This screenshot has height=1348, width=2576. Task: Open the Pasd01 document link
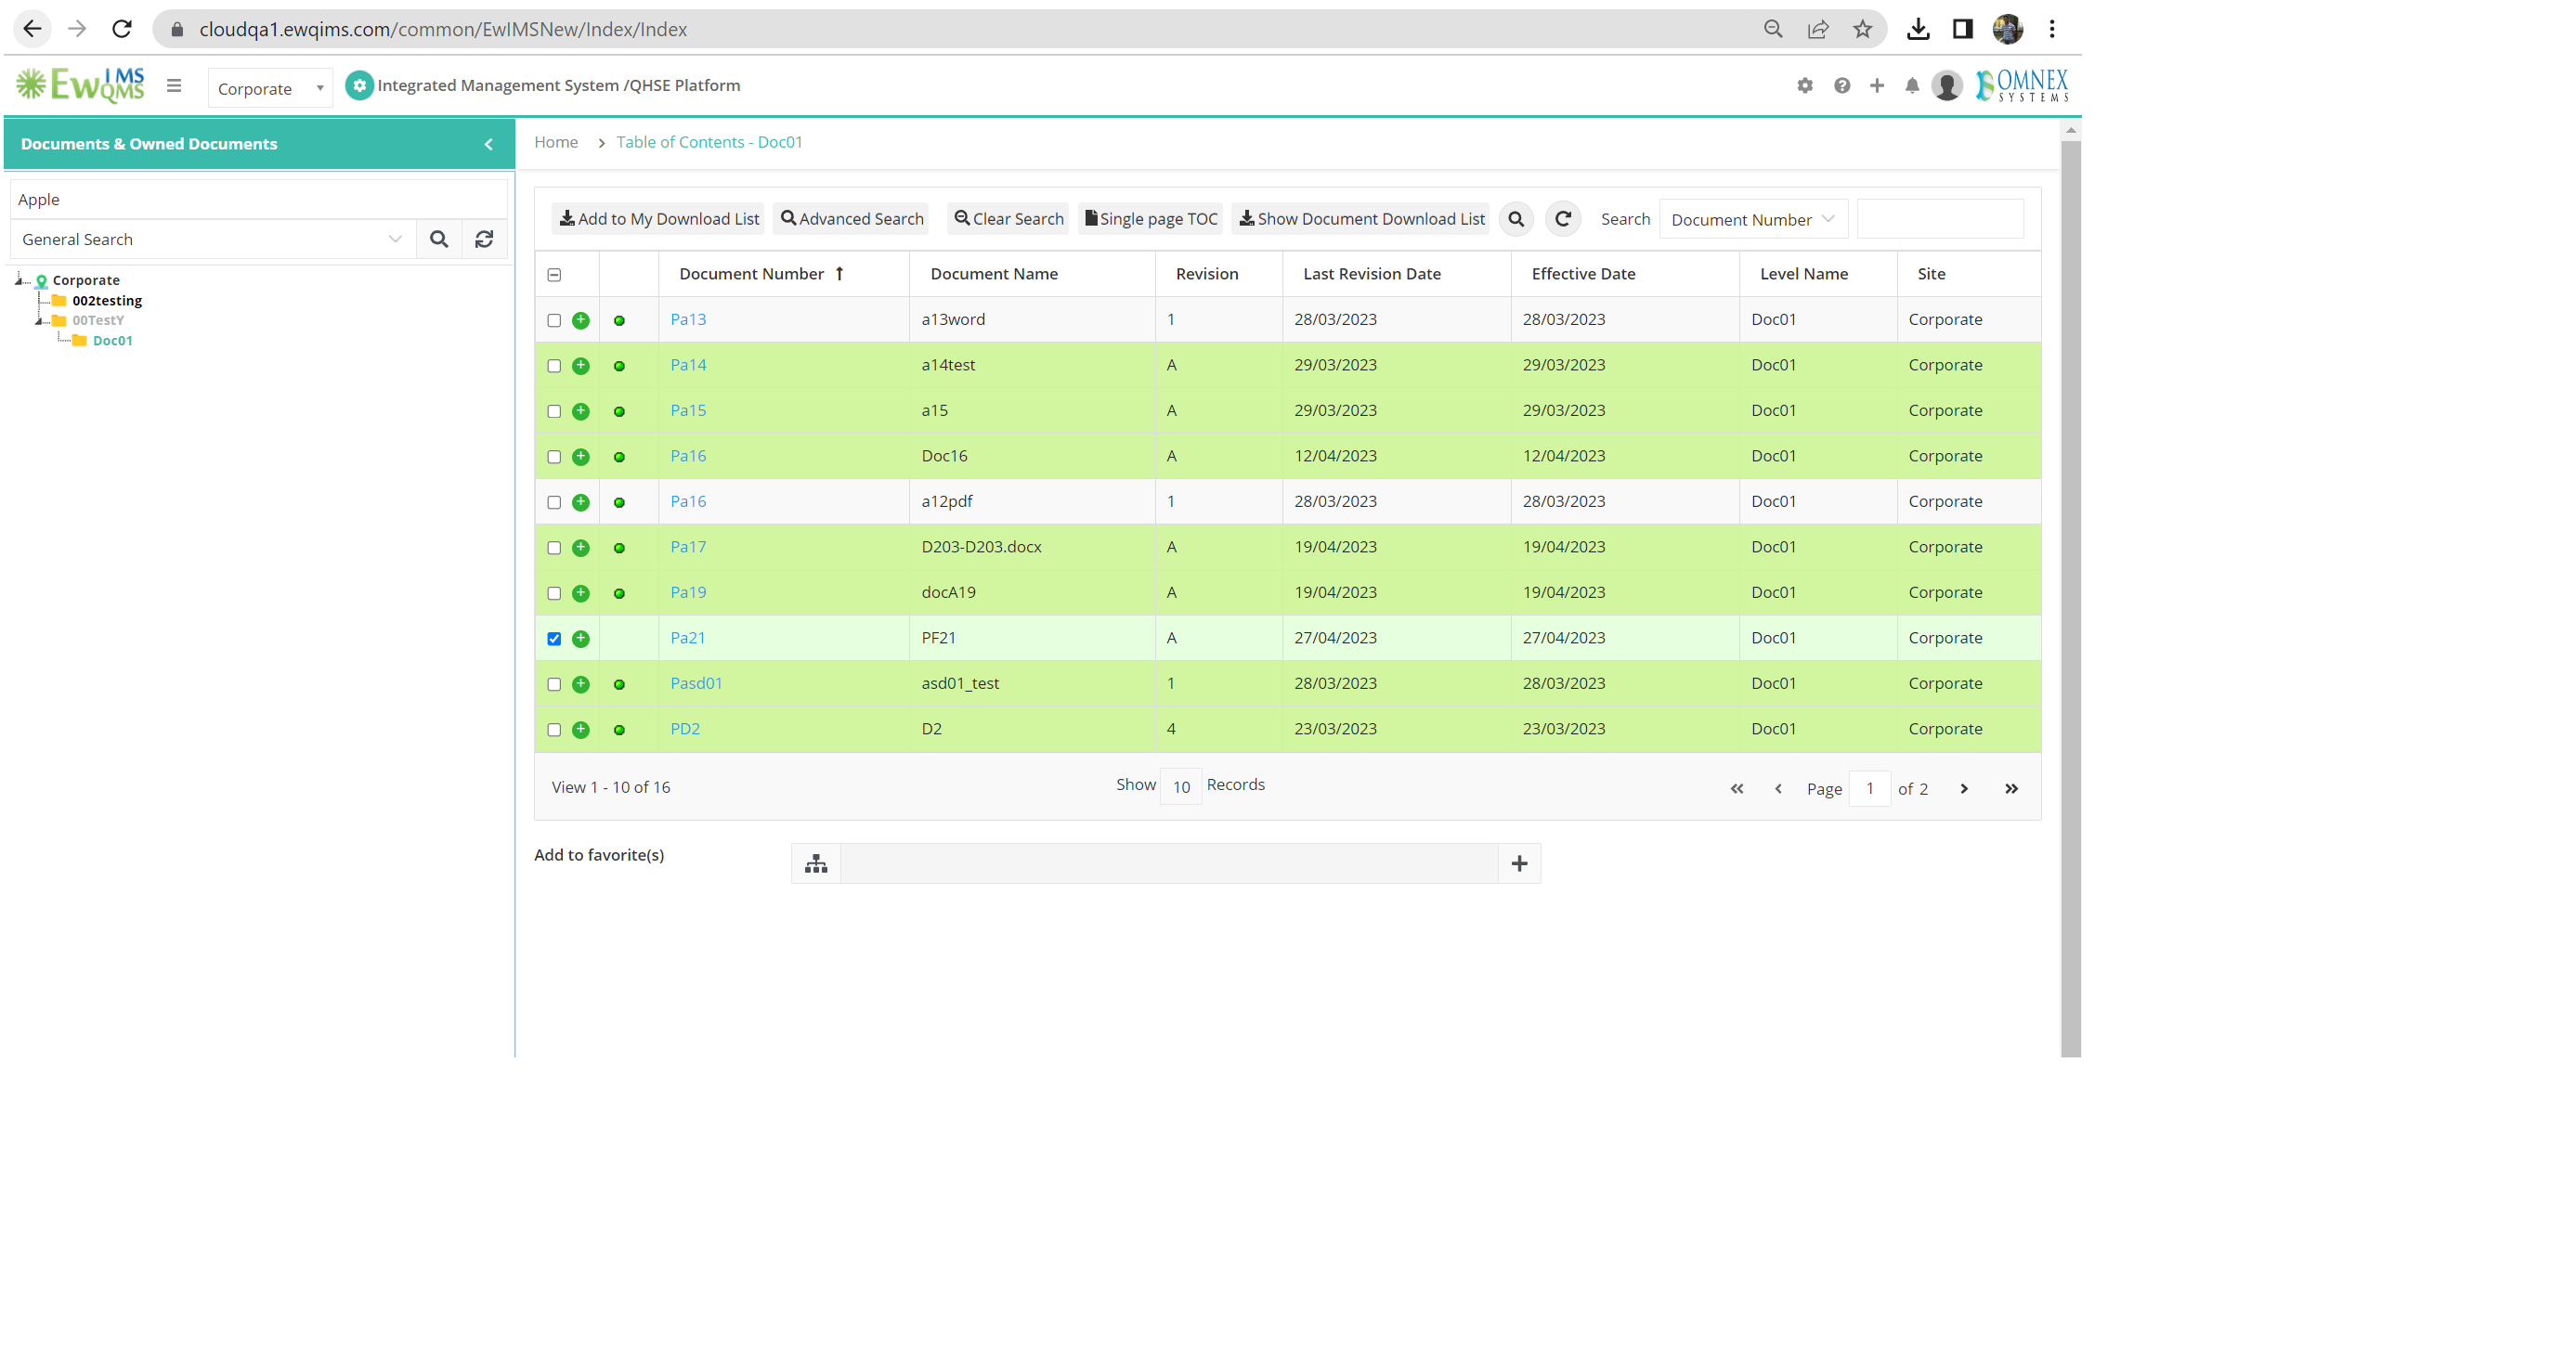(696, 684)
